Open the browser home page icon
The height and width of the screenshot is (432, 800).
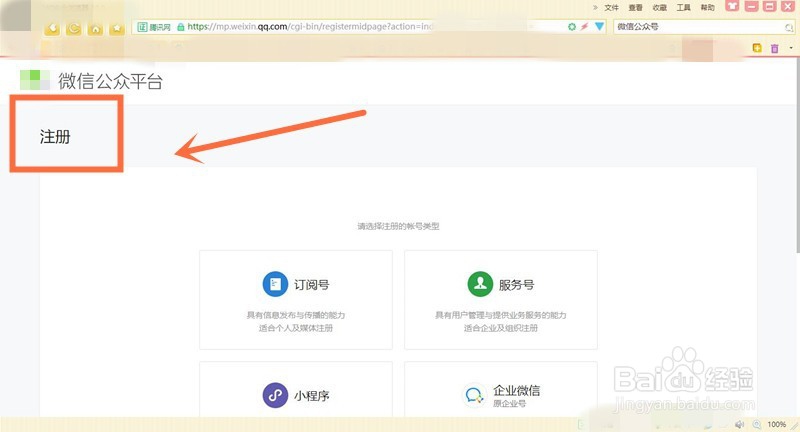(x=95, y=29)
